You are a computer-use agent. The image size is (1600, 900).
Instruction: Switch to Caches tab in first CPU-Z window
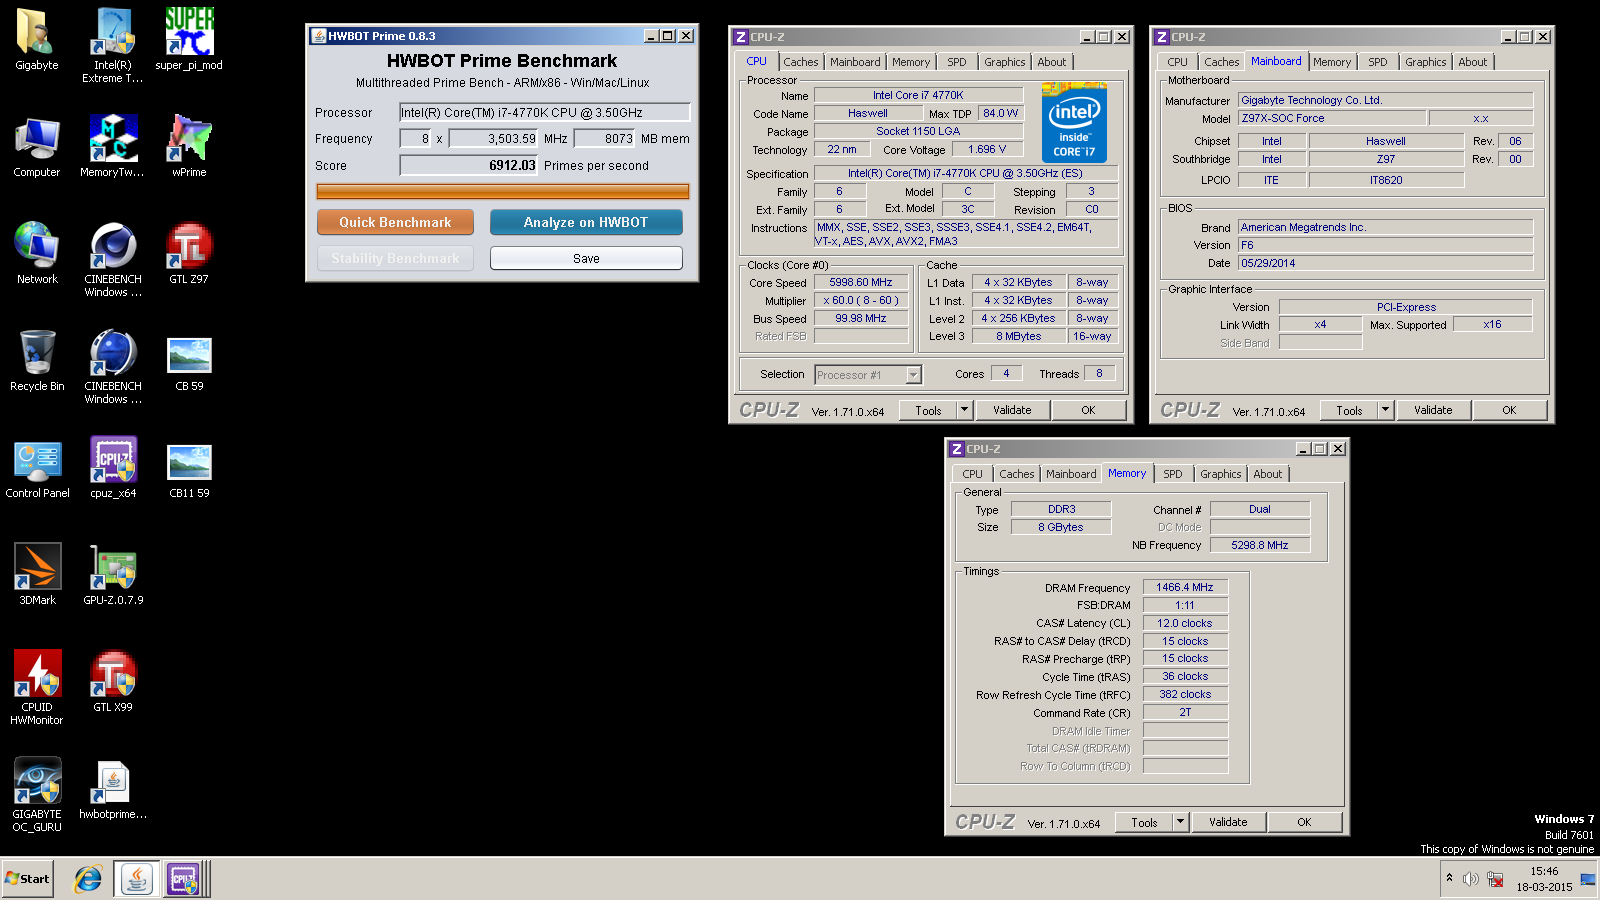click(801, 62)
